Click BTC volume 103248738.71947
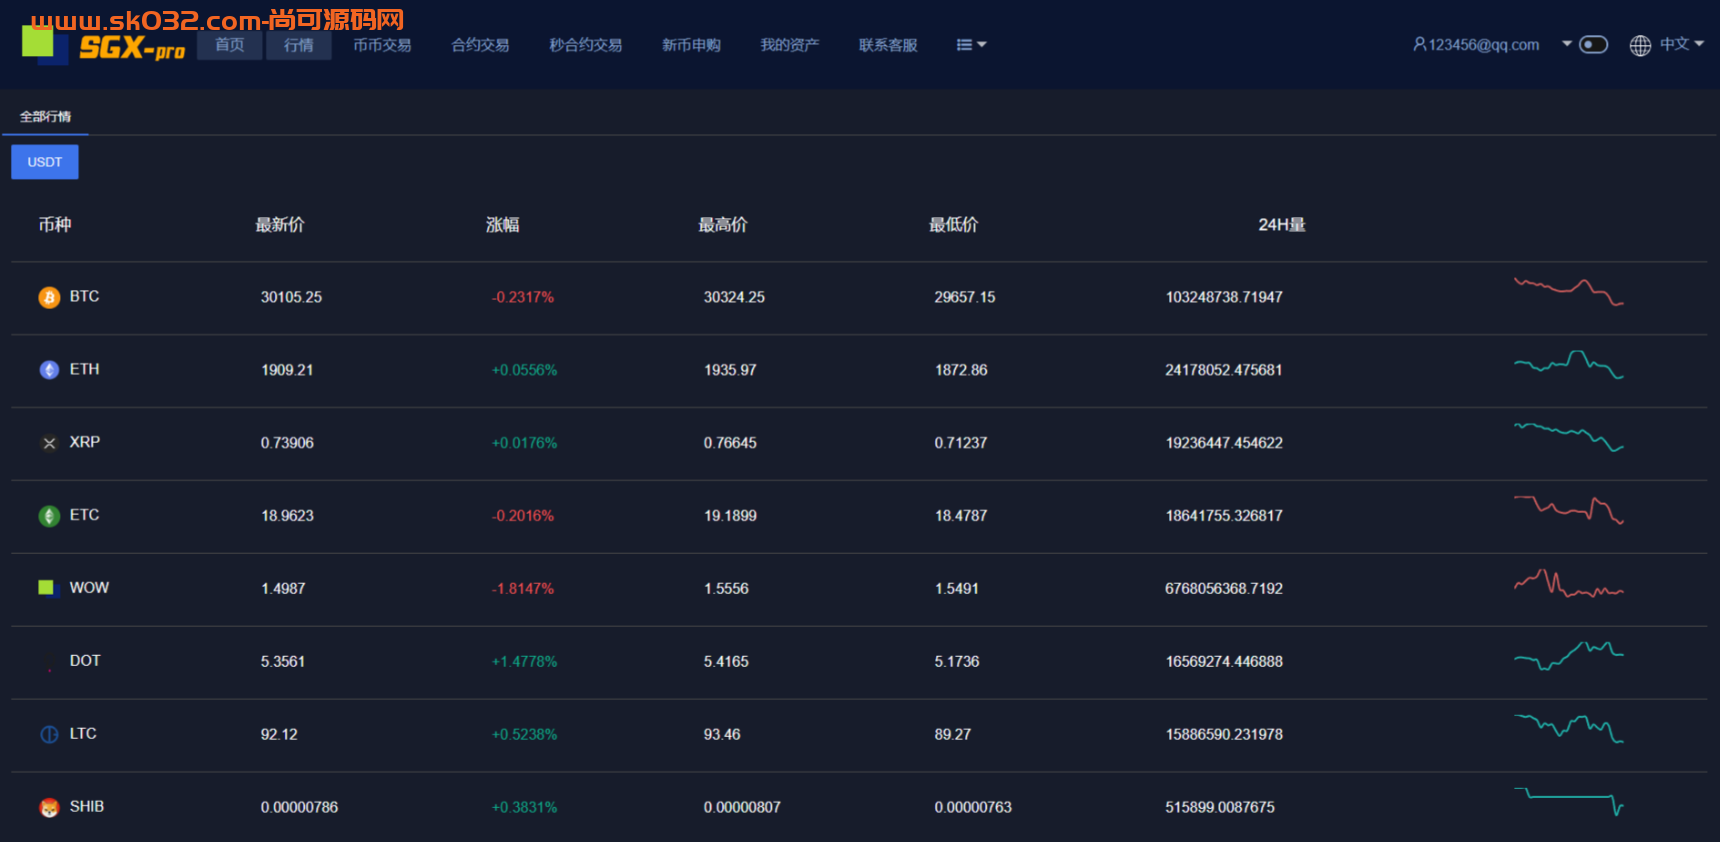Image resolution: width=1720 pixels, height=842 pixels. point(1224,297)
